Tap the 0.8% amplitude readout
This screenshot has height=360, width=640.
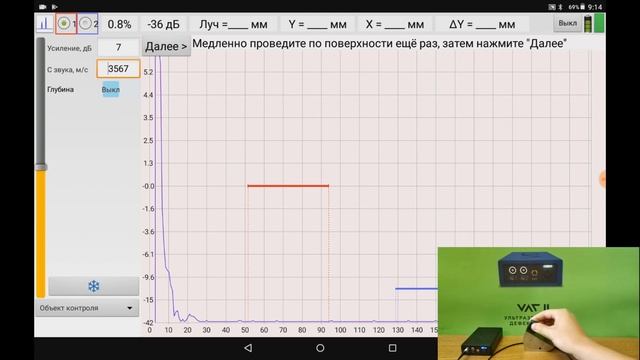click(x=119, y=24)
